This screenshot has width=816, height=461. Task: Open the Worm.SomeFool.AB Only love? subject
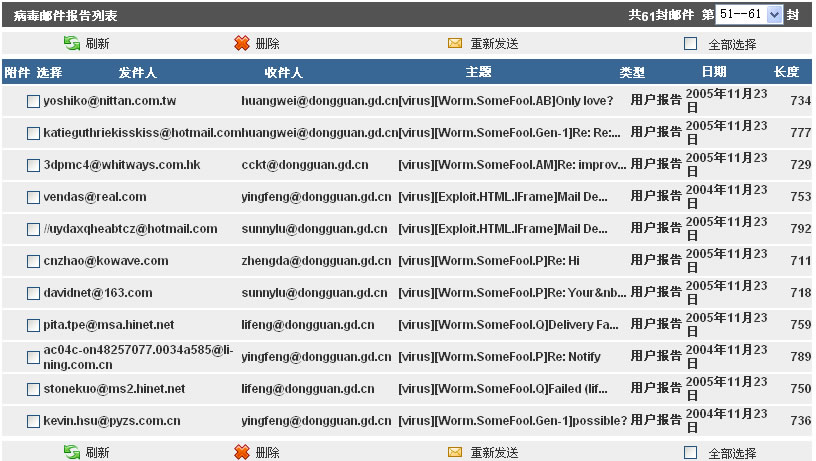(x=505, y=101)
